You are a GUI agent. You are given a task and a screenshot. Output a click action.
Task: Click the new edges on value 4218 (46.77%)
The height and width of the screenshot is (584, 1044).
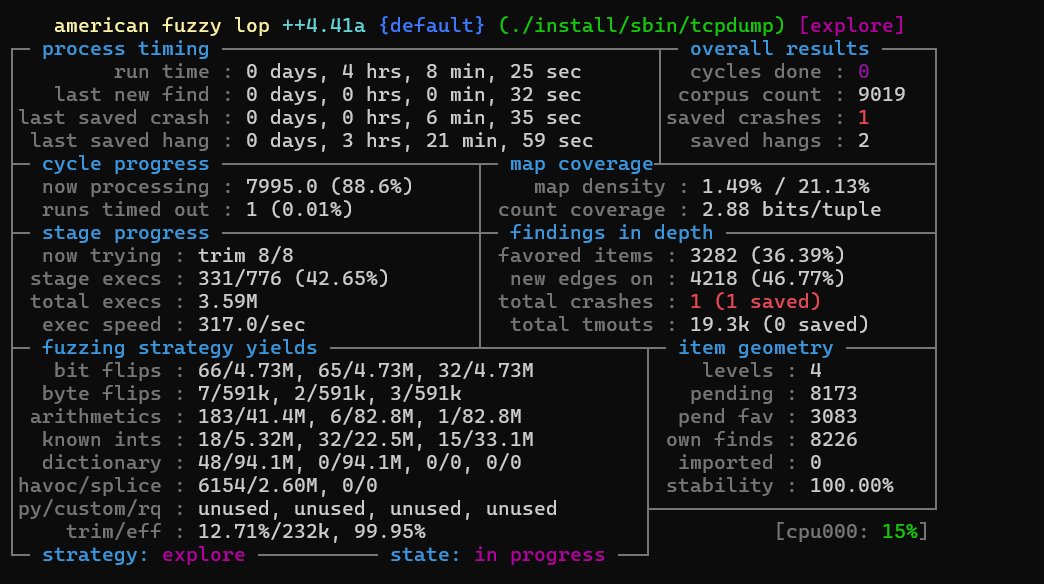click(x=768, y=278)
